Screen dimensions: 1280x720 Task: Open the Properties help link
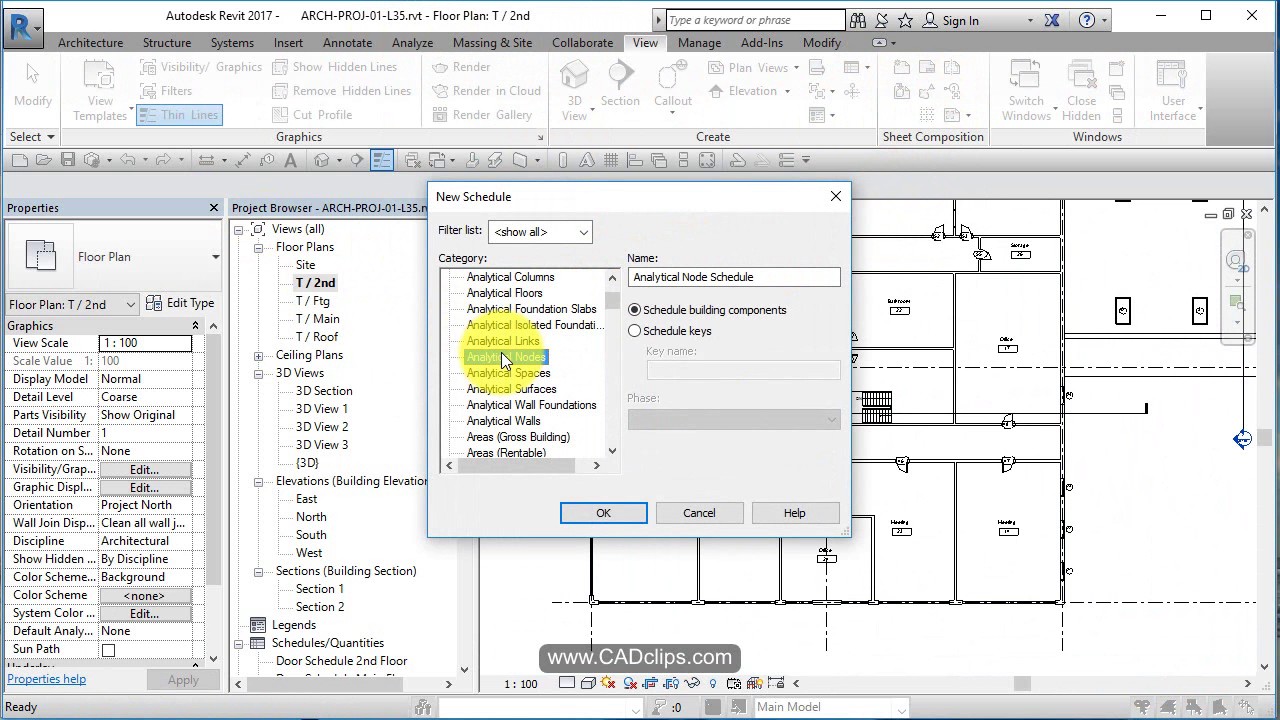(47, 679)
